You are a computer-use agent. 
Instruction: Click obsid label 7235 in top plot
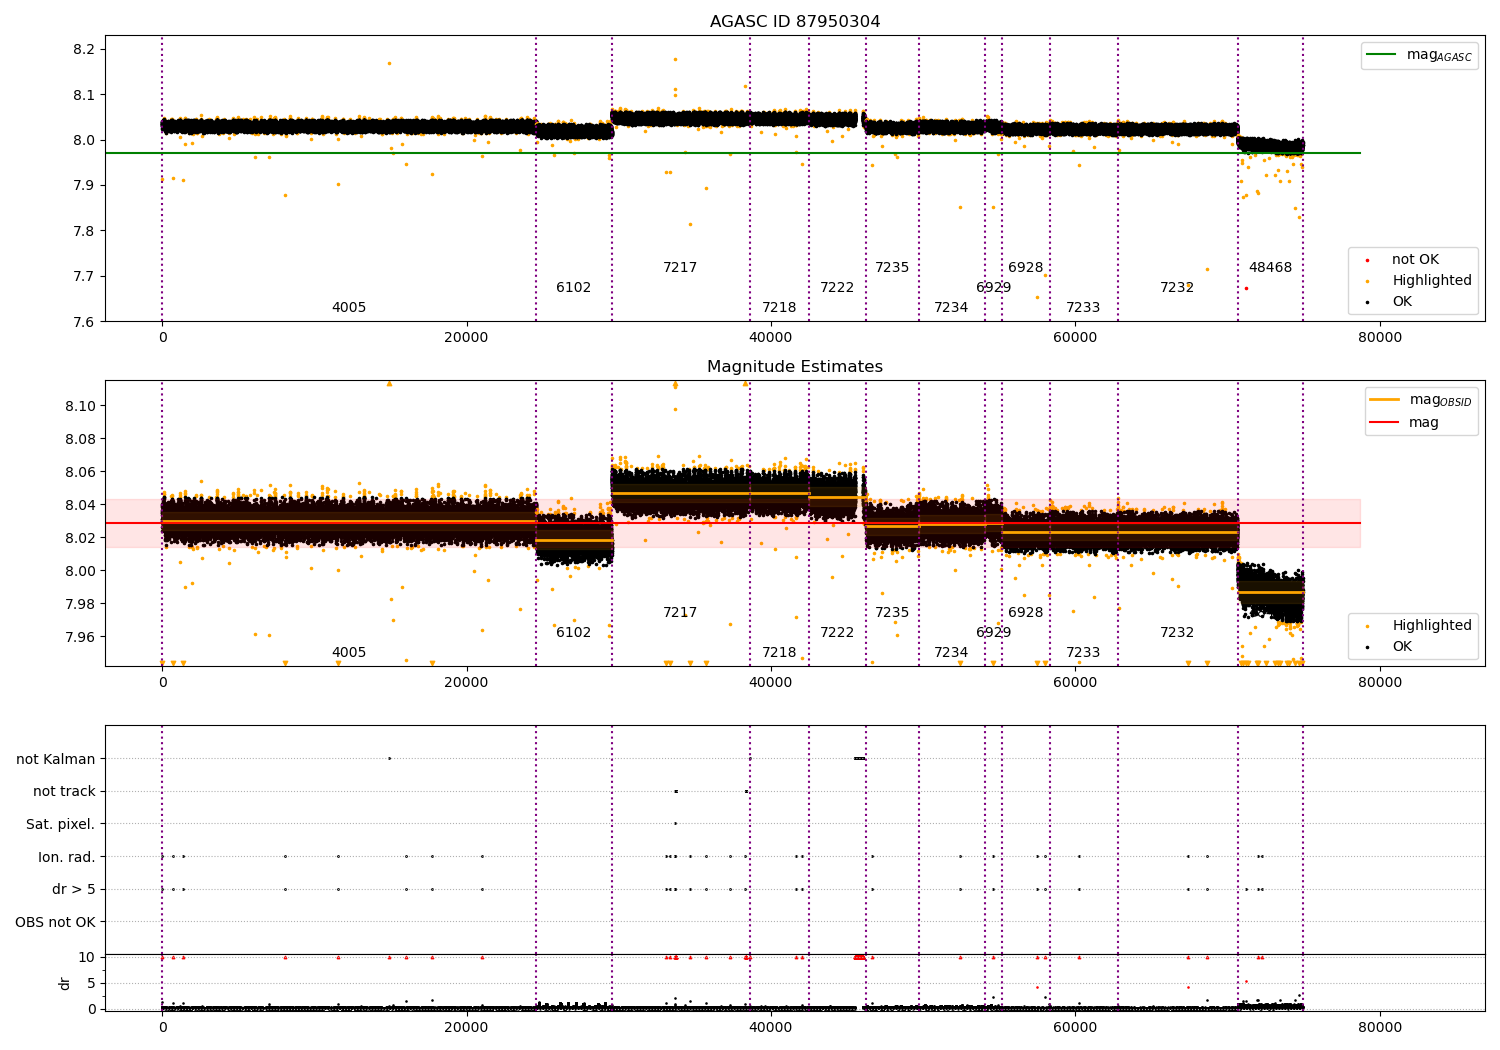[x=892, y=268]
